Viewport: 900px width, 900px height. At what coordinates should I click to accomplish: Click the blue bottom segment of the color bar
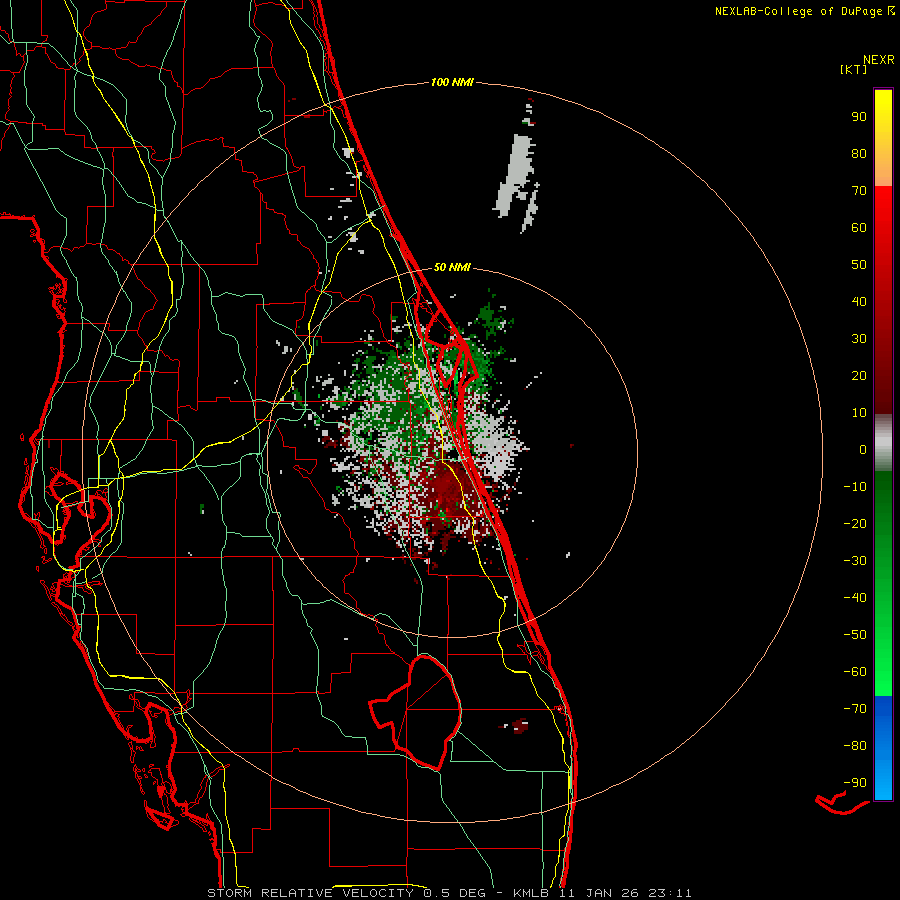click(x=883, y=748)
